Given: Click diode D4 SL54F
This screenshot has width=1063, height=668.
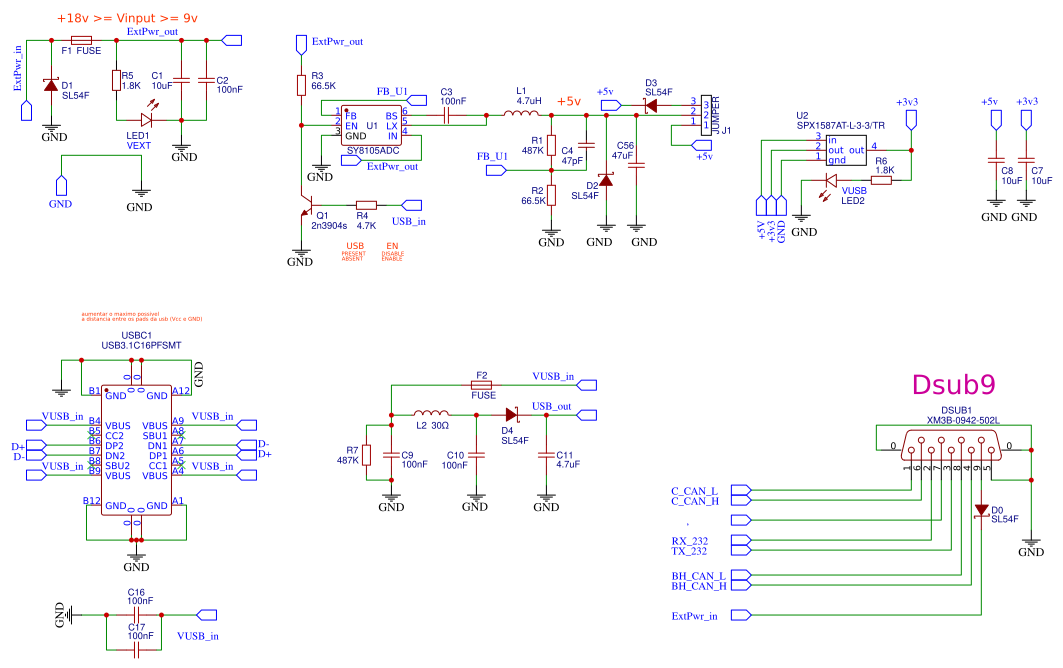Looking at the screenshot, I should pos(513,414).
